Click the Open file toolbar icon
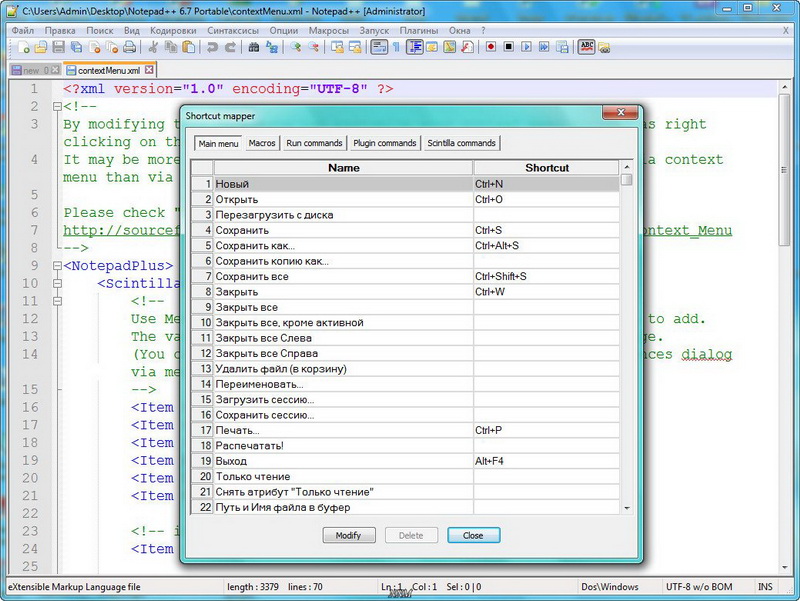Image resolution: width=800 pixels, height=601 pixels. click(x=41, y=47)
